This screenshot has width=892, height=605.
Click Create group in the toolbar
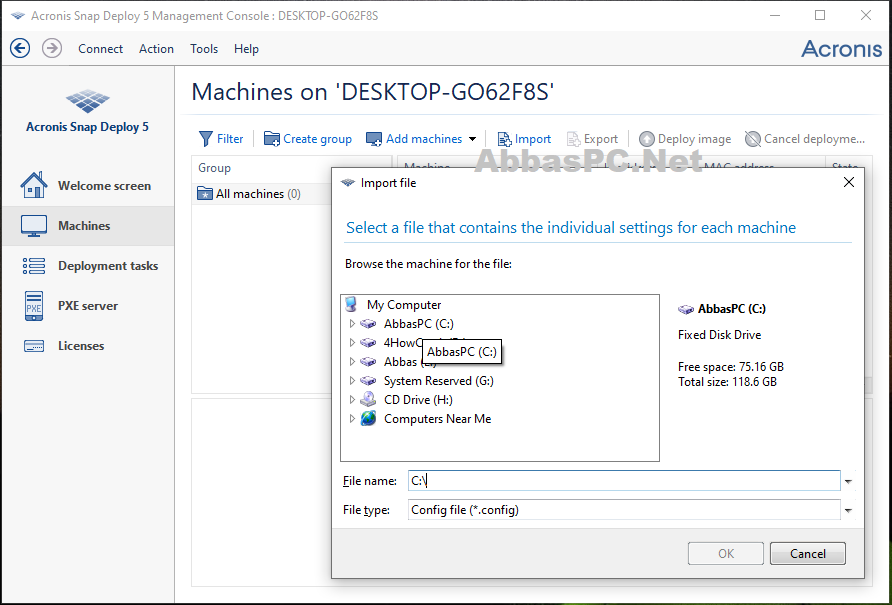click(308, 139)
